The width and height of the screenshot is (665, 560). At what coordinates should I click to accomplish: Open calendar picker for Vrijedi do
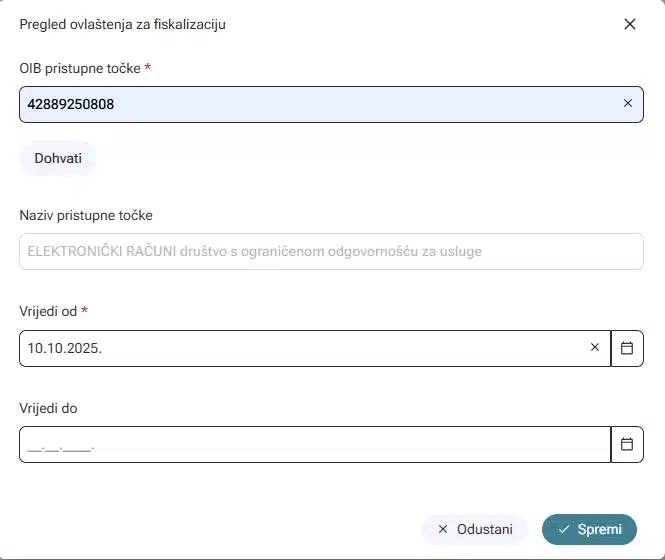(627, 444)
